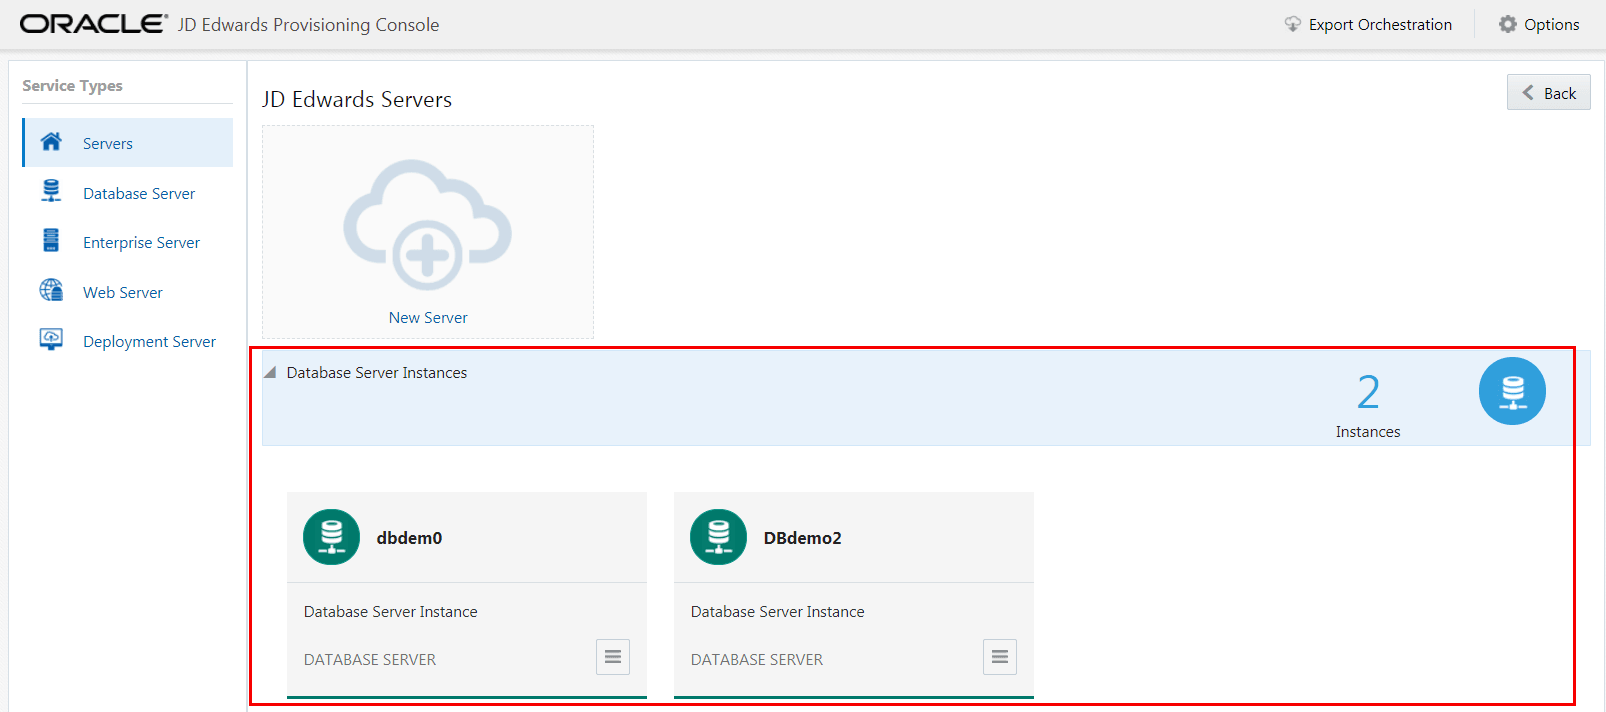Screen dimensions: 1606x712
Task: Select Servers in Service Types
Action: 128,143
